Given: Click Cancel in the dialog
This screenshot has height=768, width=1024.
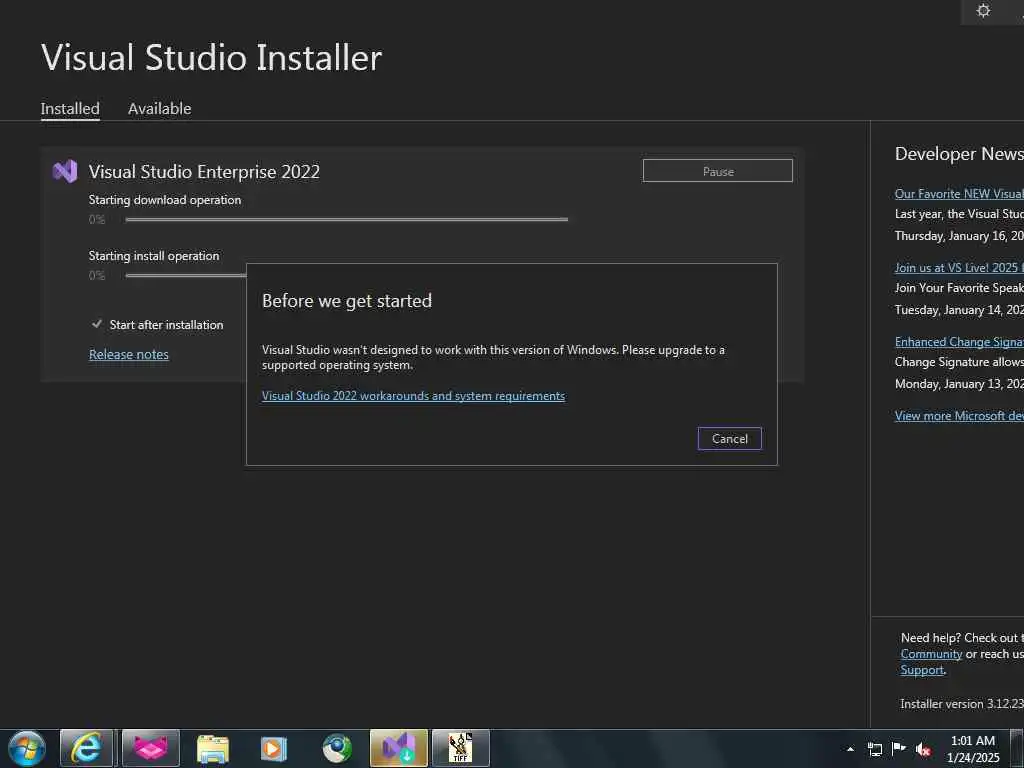Looking at the screenshot, I should [x=729, y=439].
